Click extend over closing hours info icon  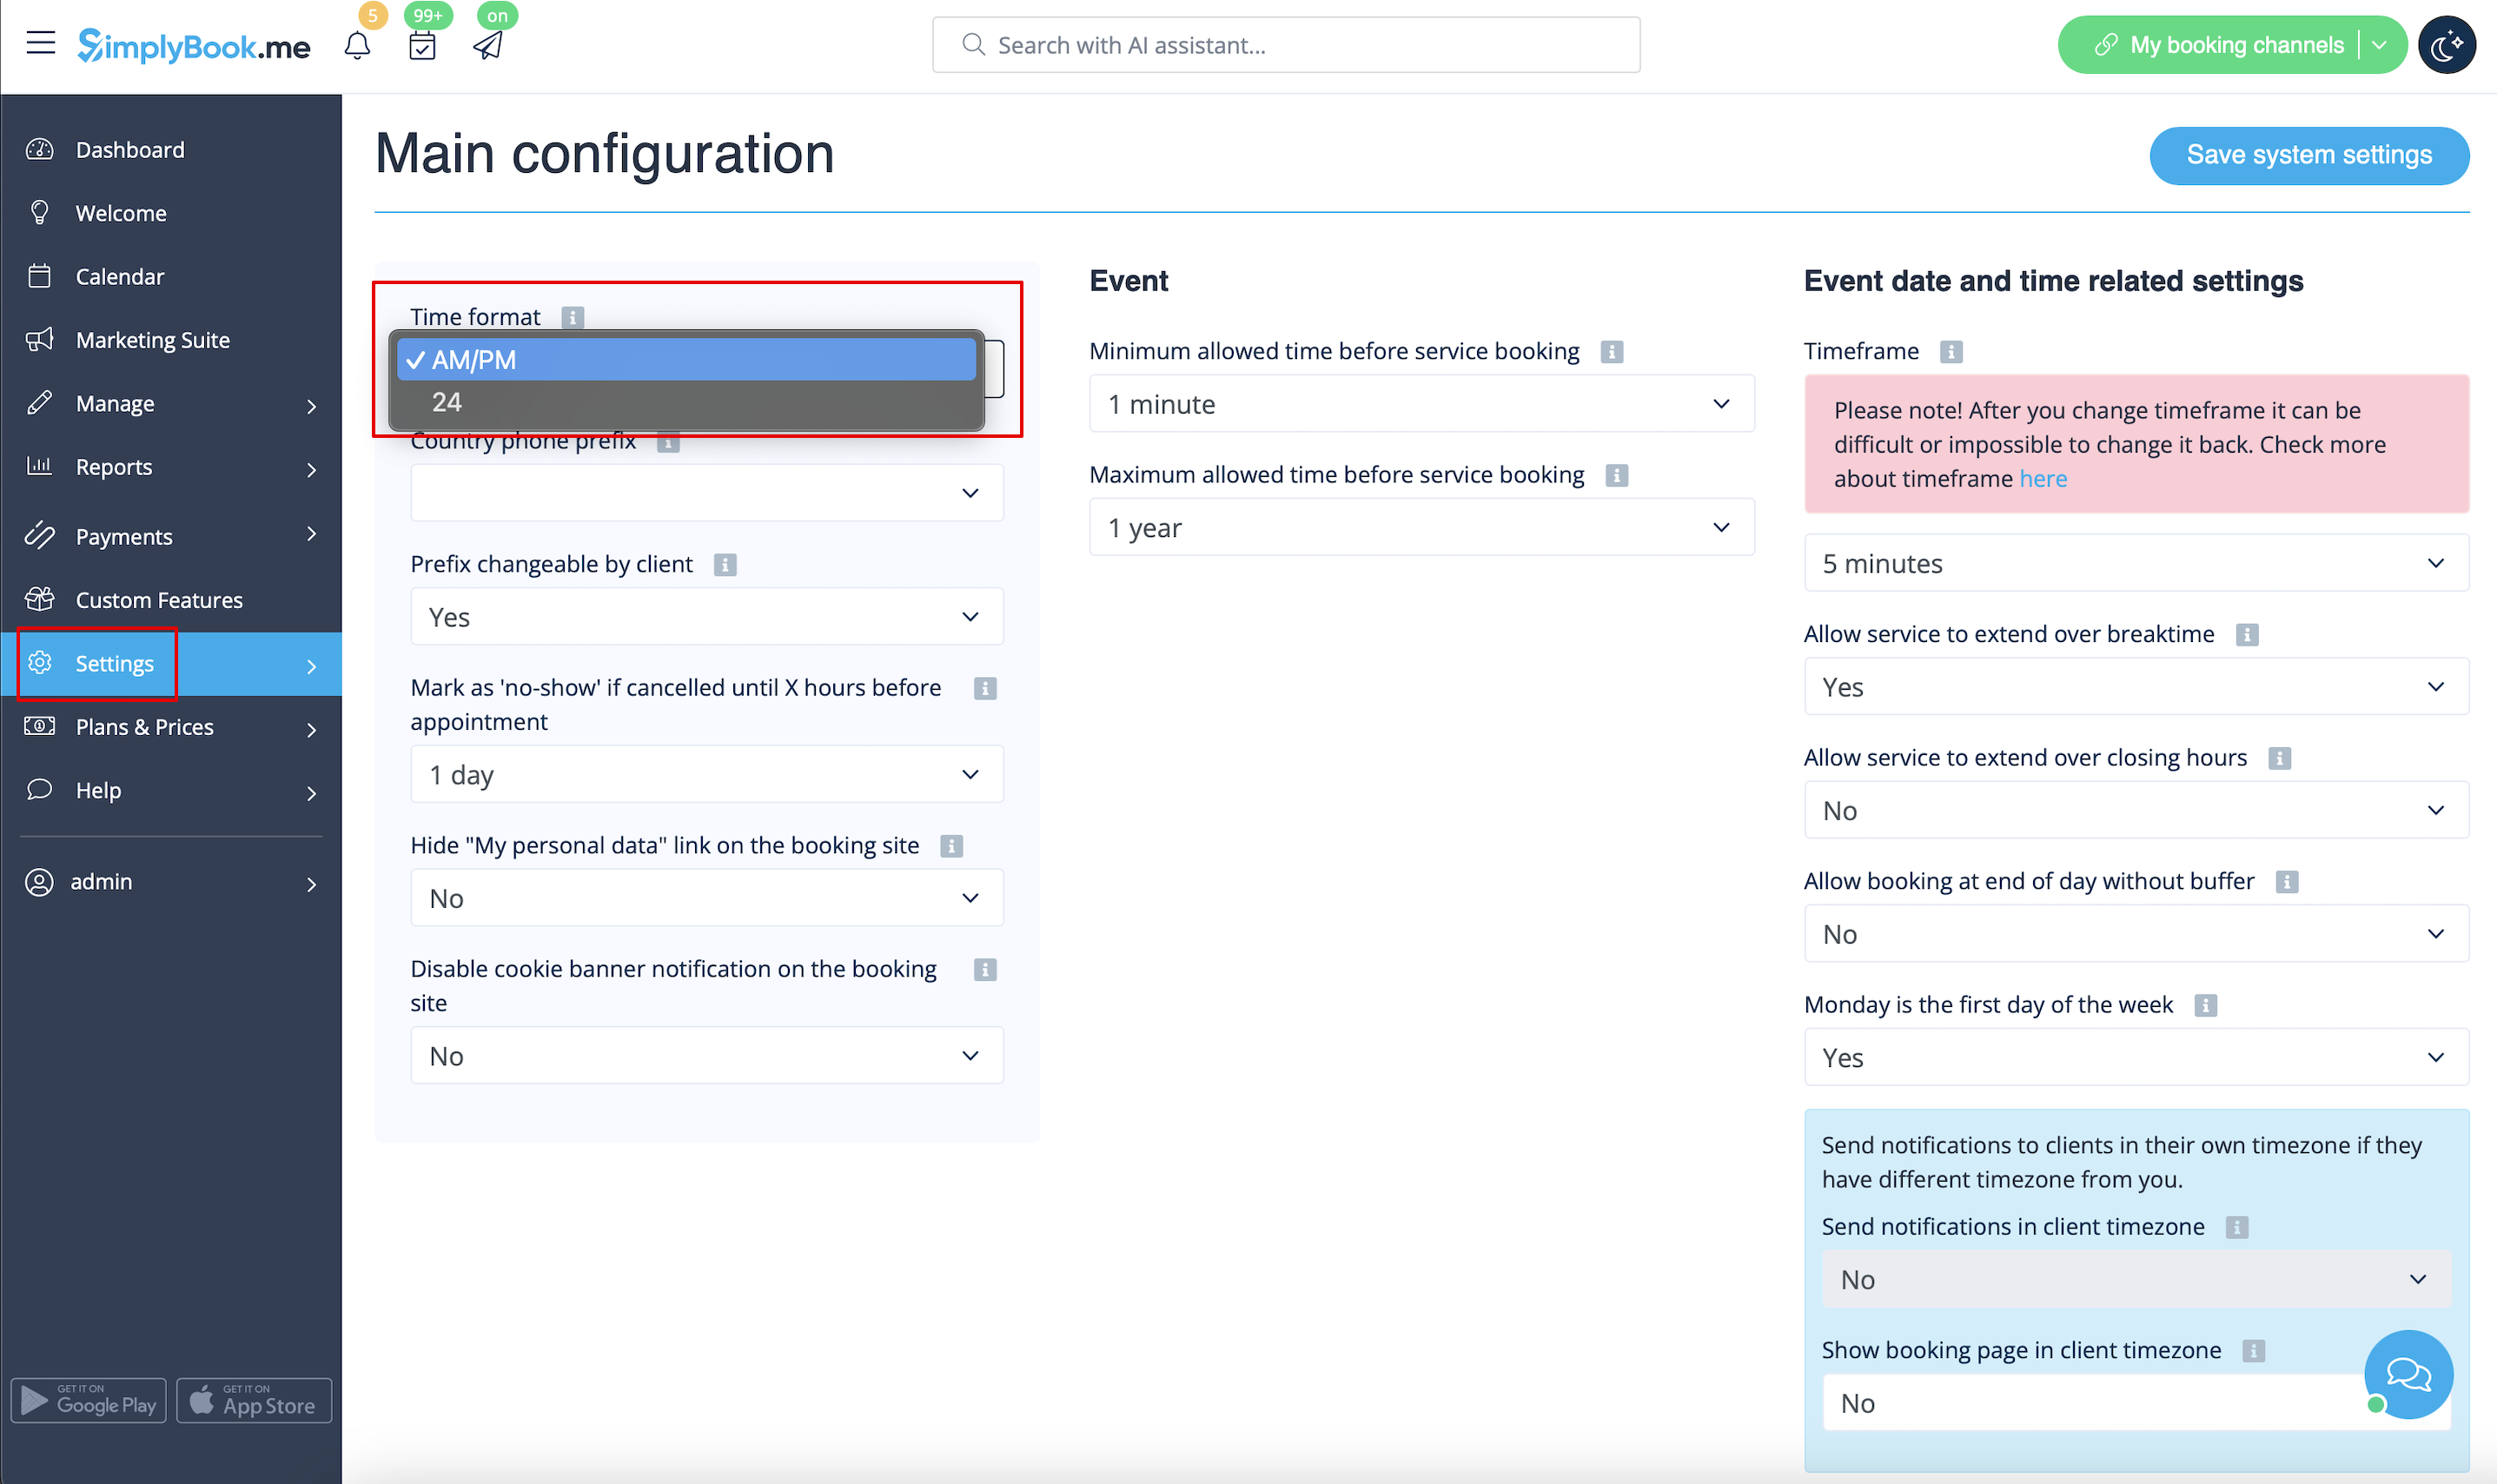pos(2279,758)
